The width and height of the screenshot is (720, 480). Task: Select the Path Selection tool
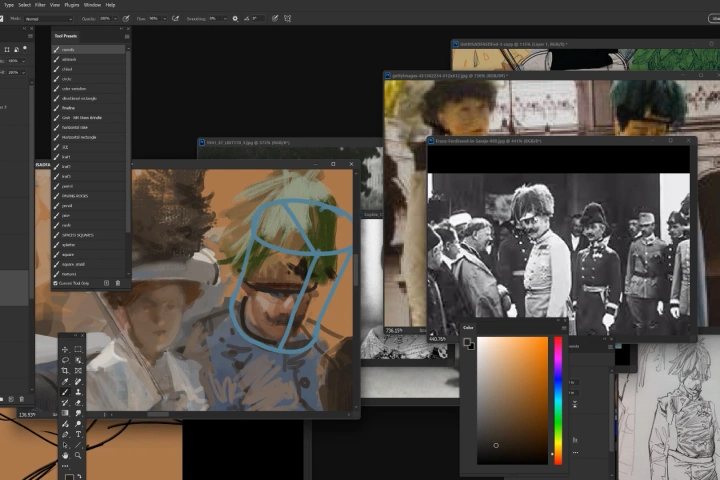(x=65, y=445)
